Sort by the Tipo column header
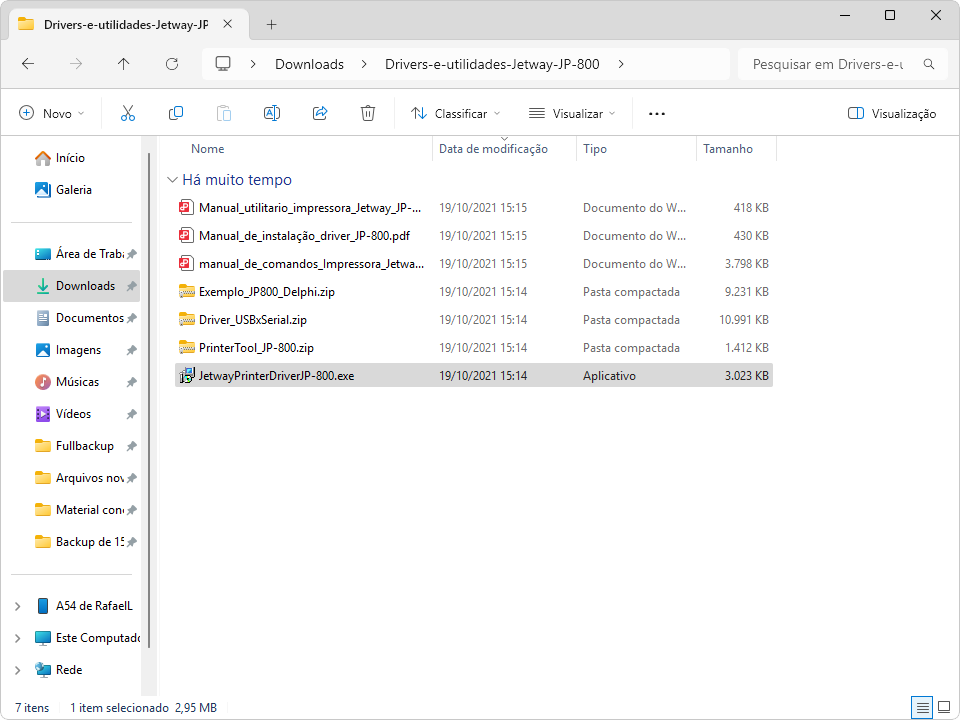 point(595,149)
